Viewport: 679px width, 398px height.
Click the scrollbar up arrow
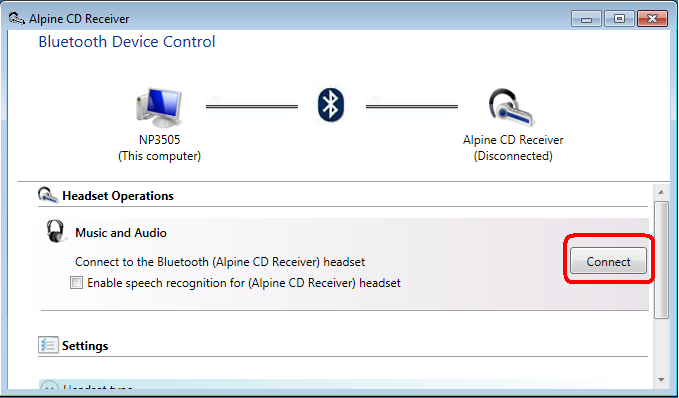[661, 192]
